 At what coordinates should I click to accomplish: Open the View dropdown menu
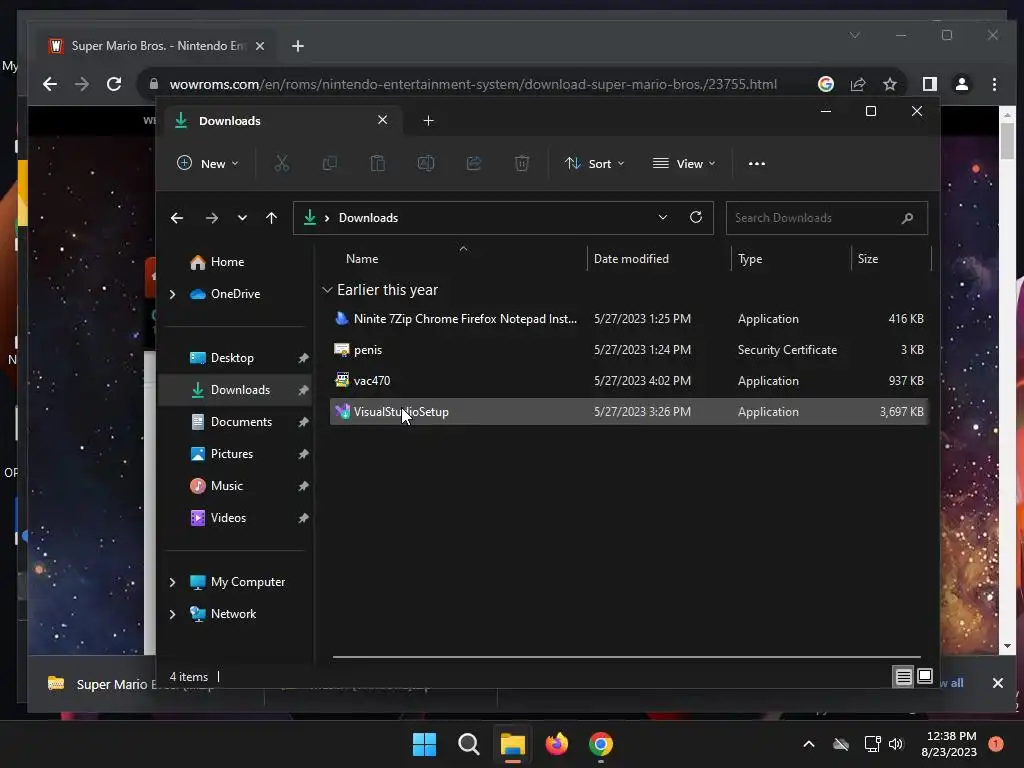(684, 163)
